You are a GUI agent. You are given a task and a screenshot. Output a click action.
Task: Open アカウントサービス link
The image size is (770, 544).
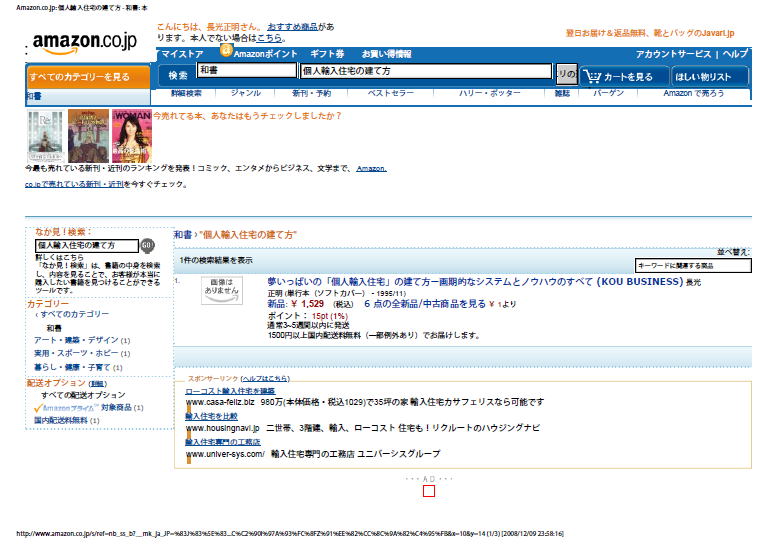point(673,54)
